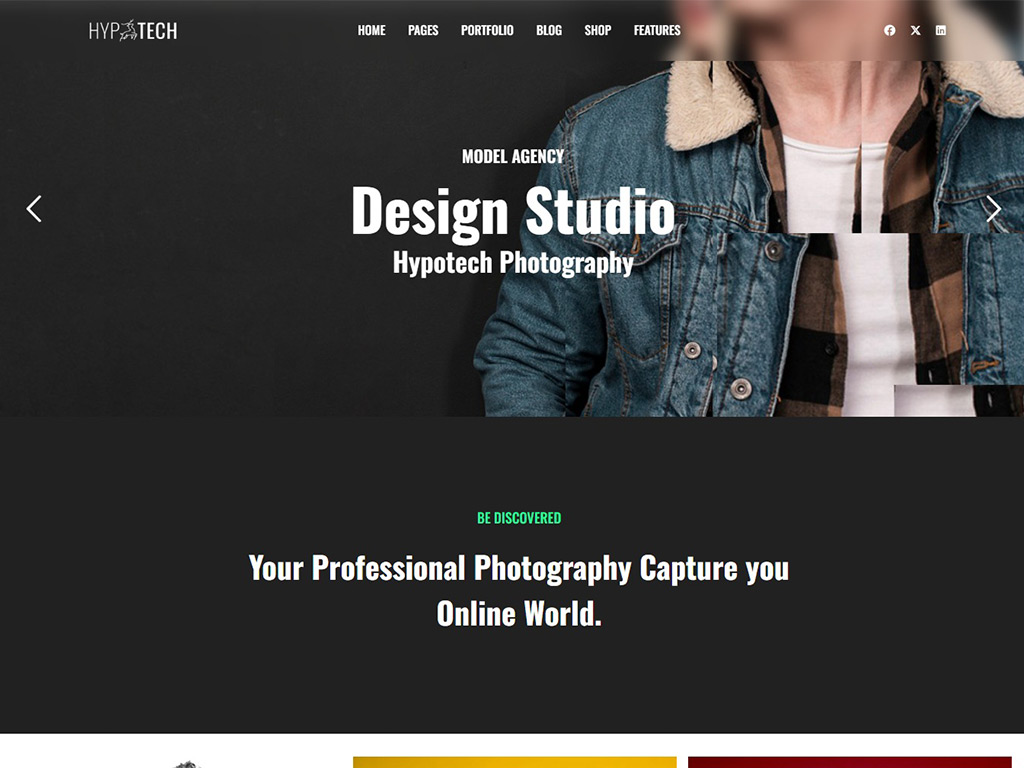The image size is (1024, 768).
Task: Select the yellow image tile below
Action: [x=515, y=762]
